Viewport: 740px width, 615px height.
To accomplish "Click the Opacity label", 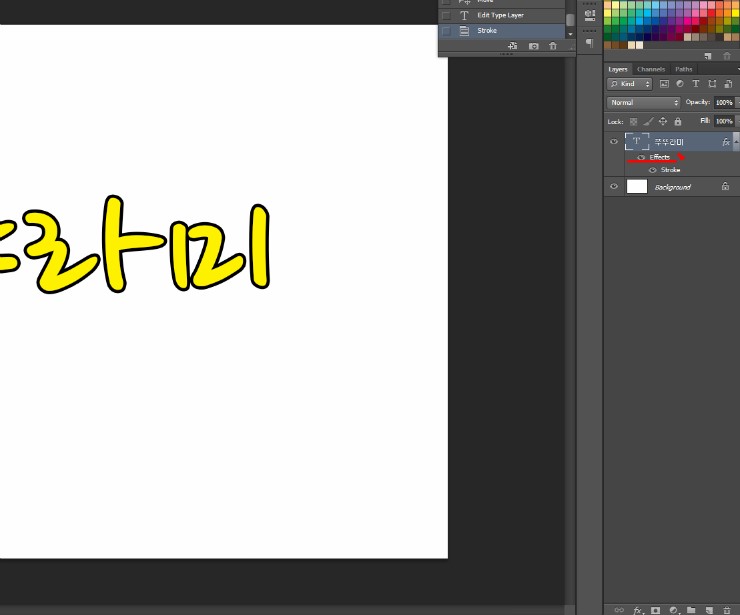I will tap(698, 102).
